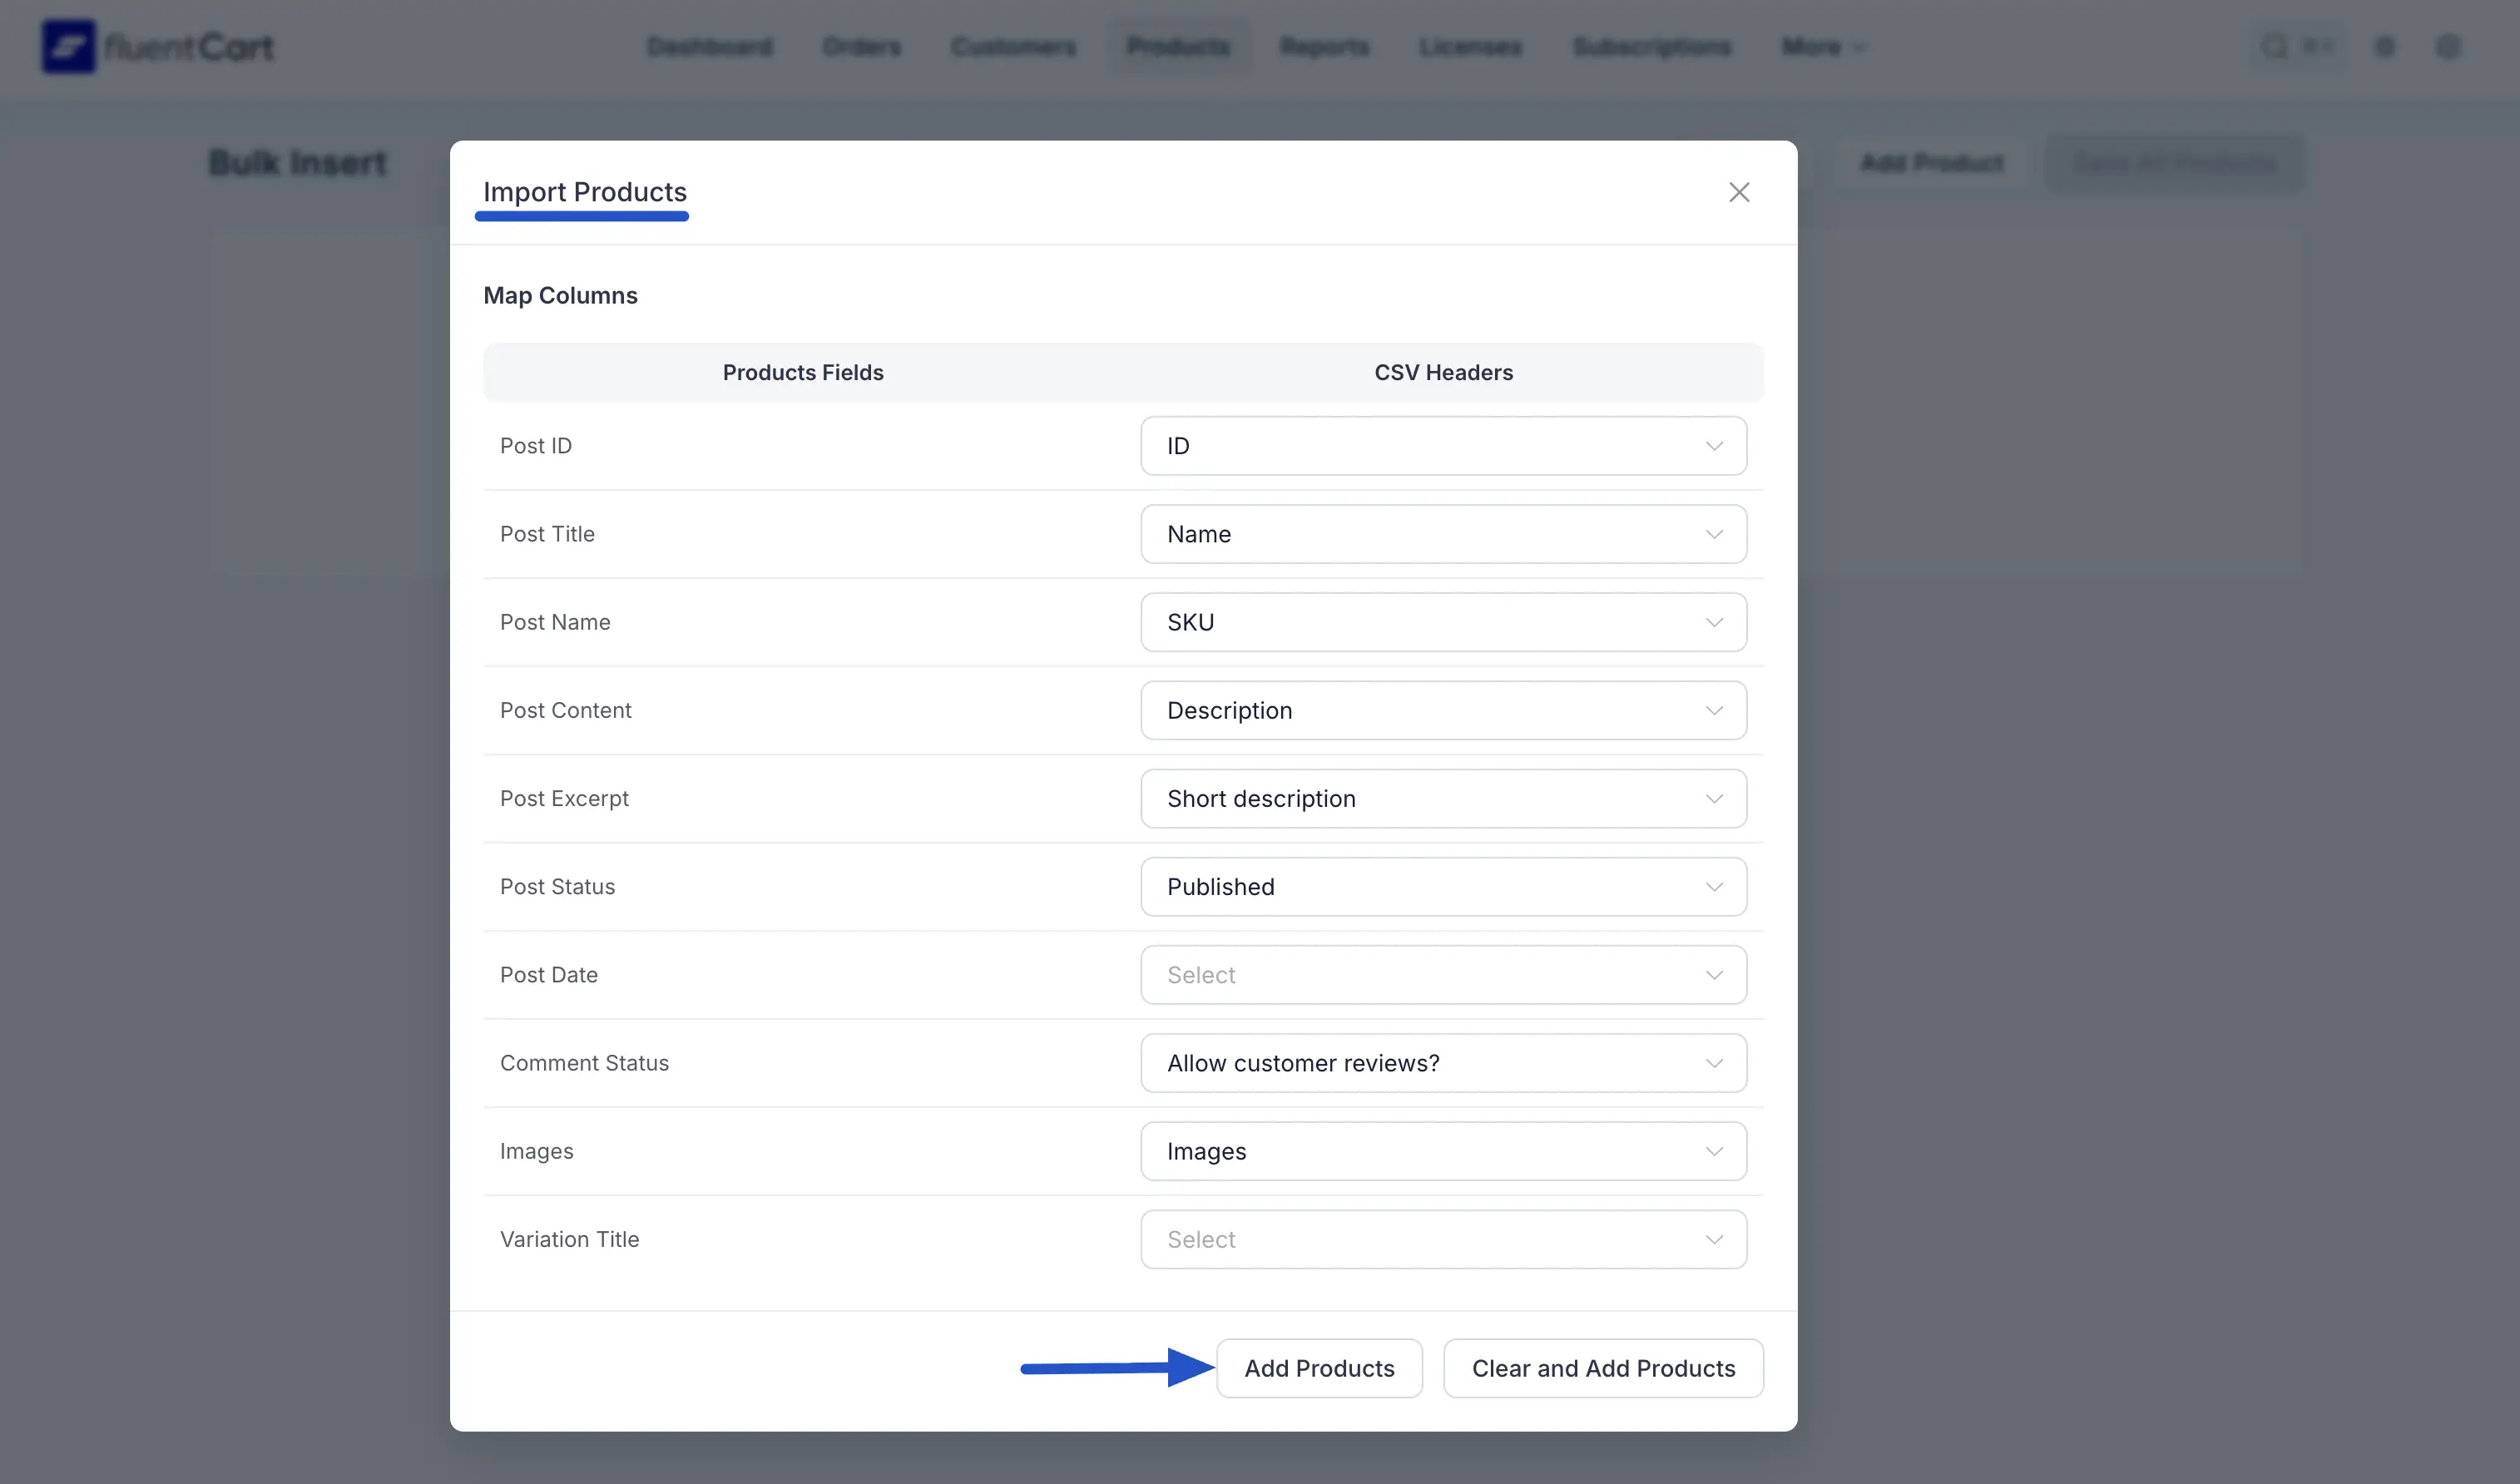Viewport: 2520px width, 1484px height.
Task: Expand the Post Name SKU dropdown
Action: (x=1442, y=622)
